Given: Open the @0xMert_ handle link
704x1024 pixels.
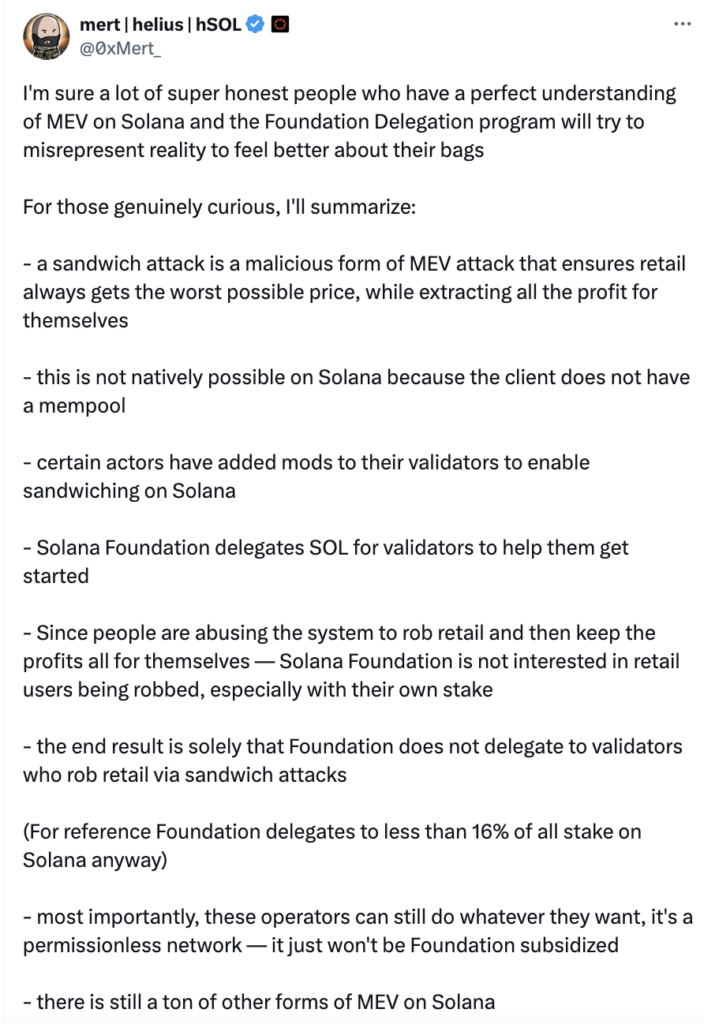Looking at the screenshot, I should (x=120, y=48).
